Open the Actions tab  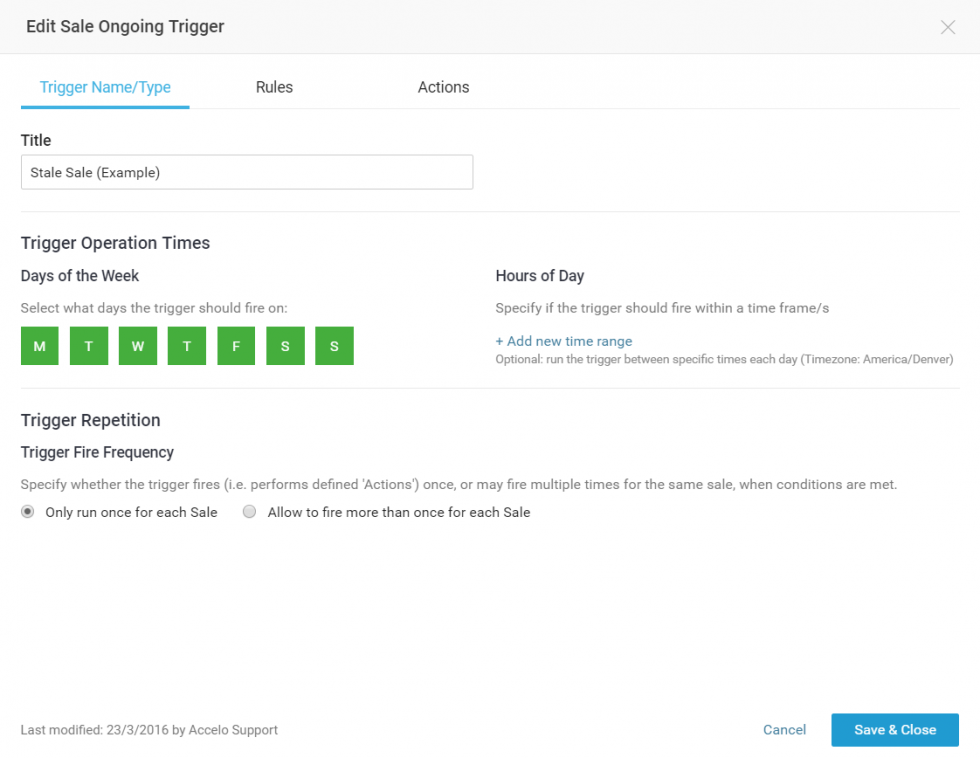(443, 87)
